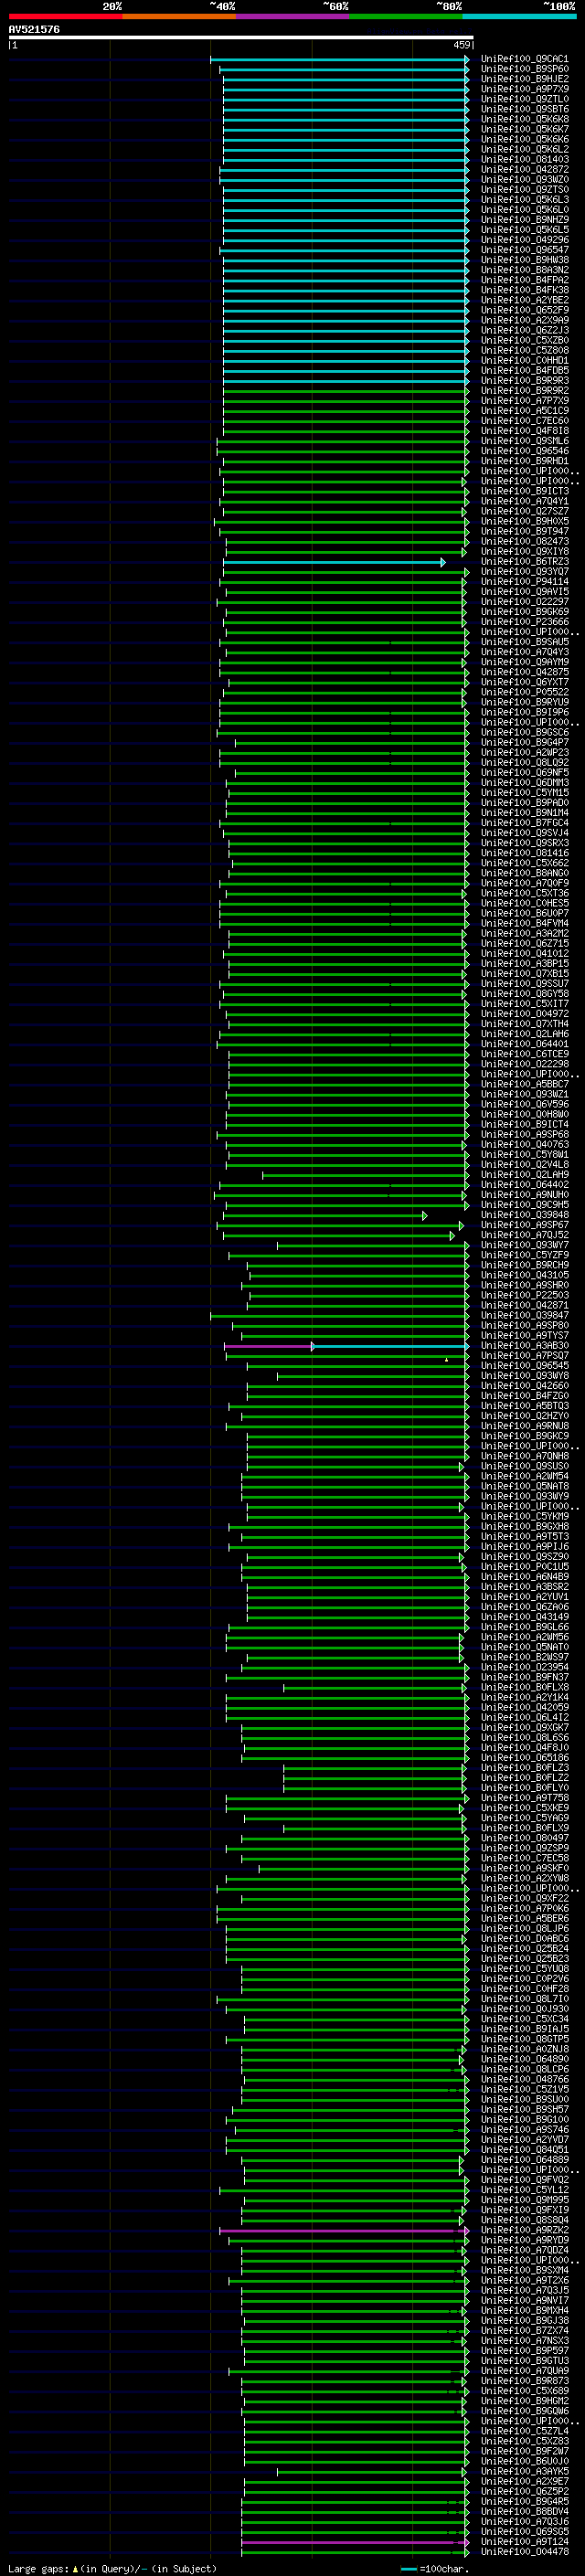Select hit label UniRef100_O80497
Image resolution: width=585 pixels, height=2576 pixels.
pos(524,1838)
